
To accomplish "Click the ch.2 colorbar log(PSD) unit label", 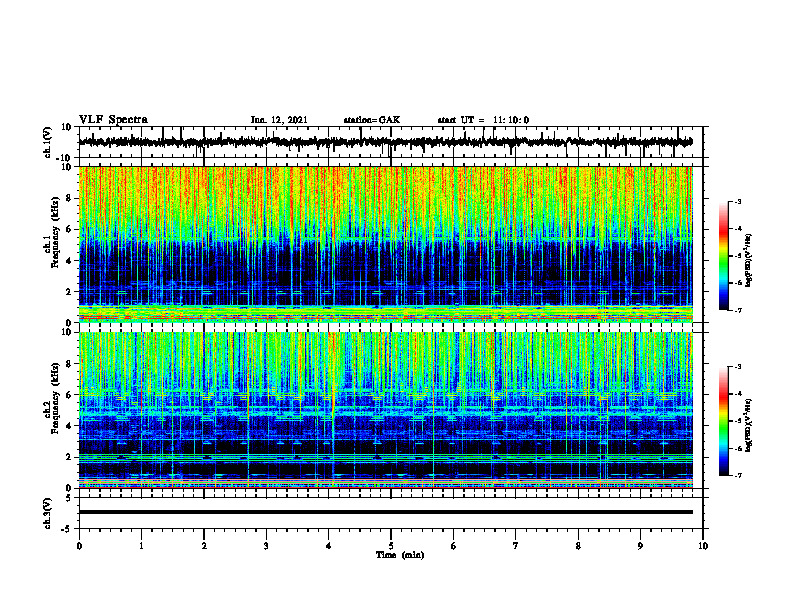I will pyautogui.click(x=748, y=425).
